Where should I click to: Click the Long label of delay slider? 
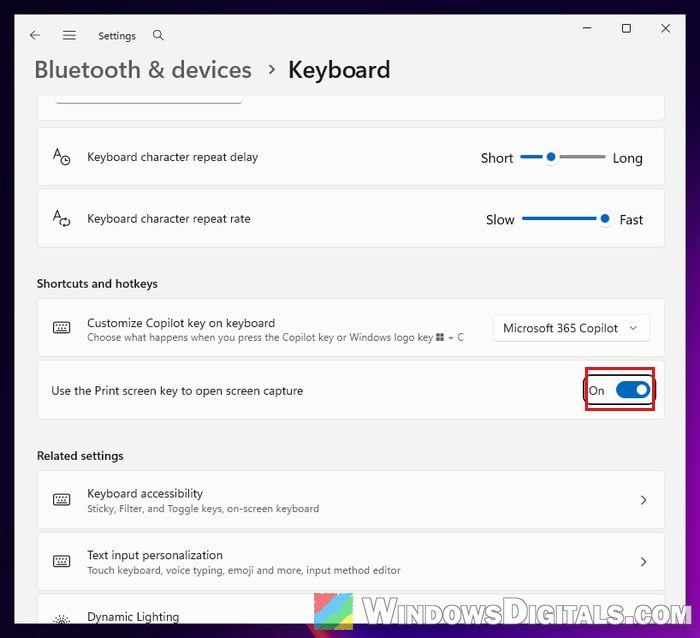[627, 158]
